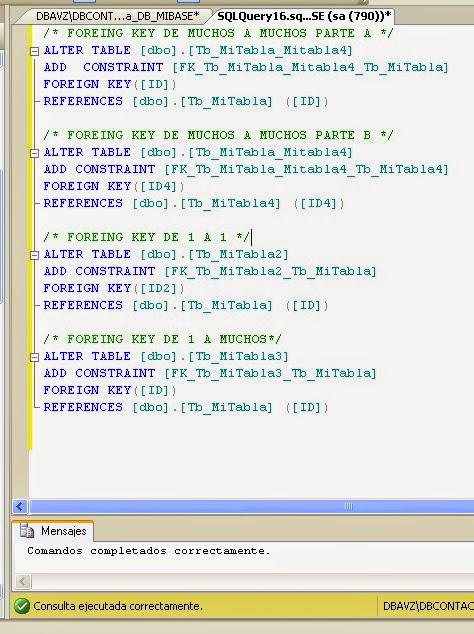Screen dimensions: 474x634
Task: Collapse the MUCHOS A MUCHOS PARTE B statement
Action: (34, 153)
